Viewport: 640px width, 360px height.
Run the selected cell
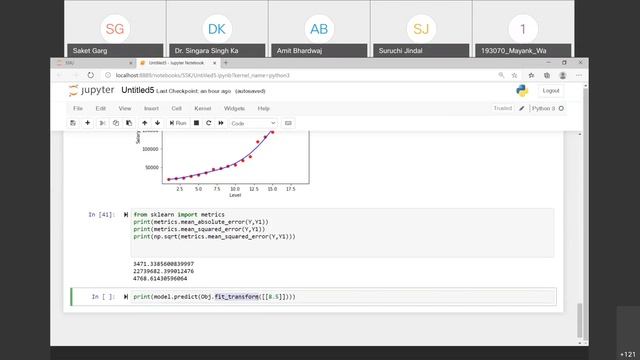click(178, 123)
